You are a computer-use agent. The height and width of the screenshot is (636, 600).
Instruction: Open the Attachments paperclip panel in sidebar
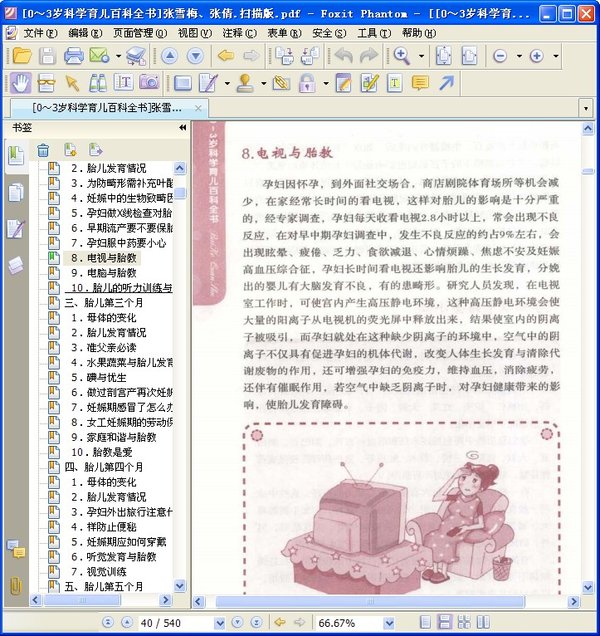(16, 586)
